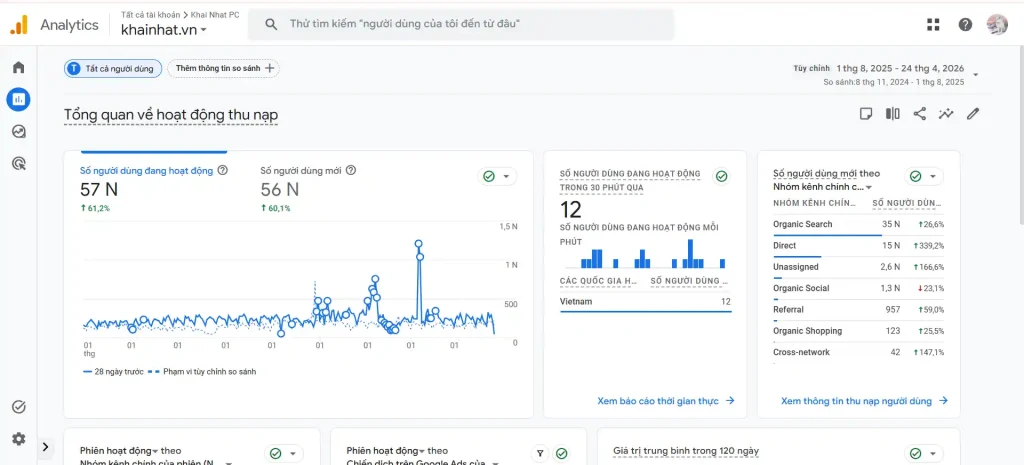Open the Reports bar-chart sidebar icon
Image resolution: width=1024 pixels, height=465 pixels.
point(18,99)
